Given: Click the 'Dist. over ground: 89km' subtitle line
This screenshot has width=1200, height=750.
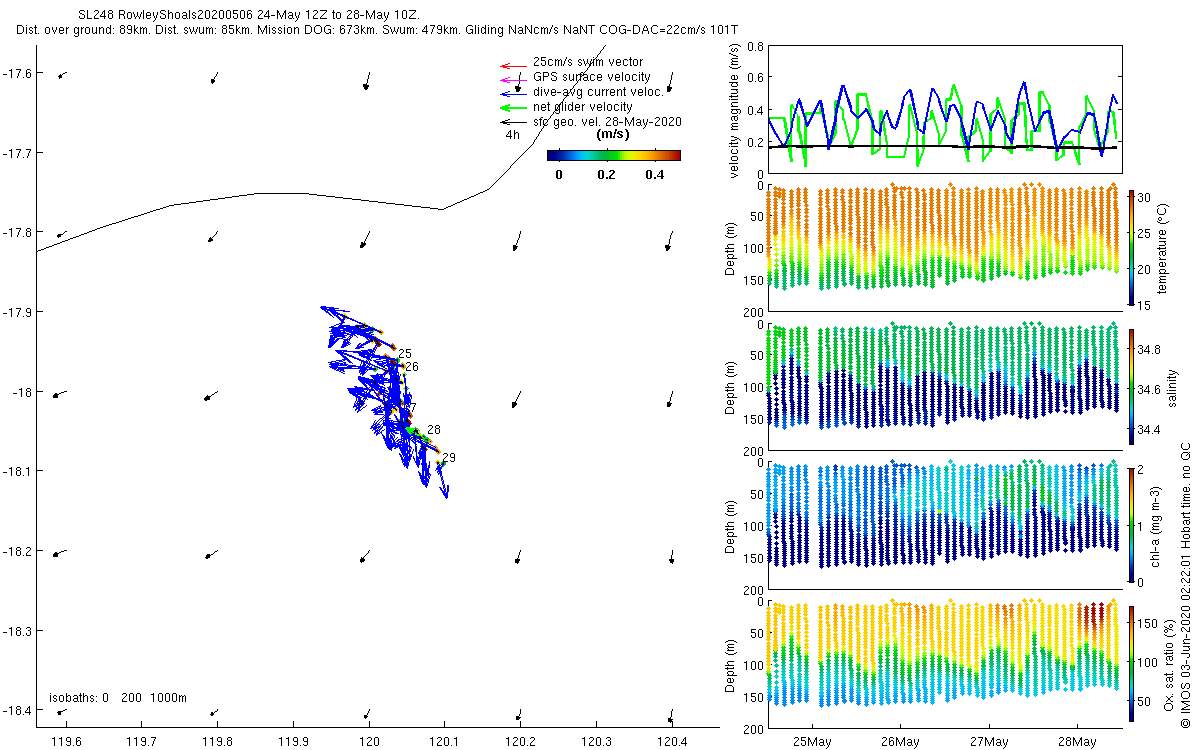Looking at the screenshot, I should point(376,30).
